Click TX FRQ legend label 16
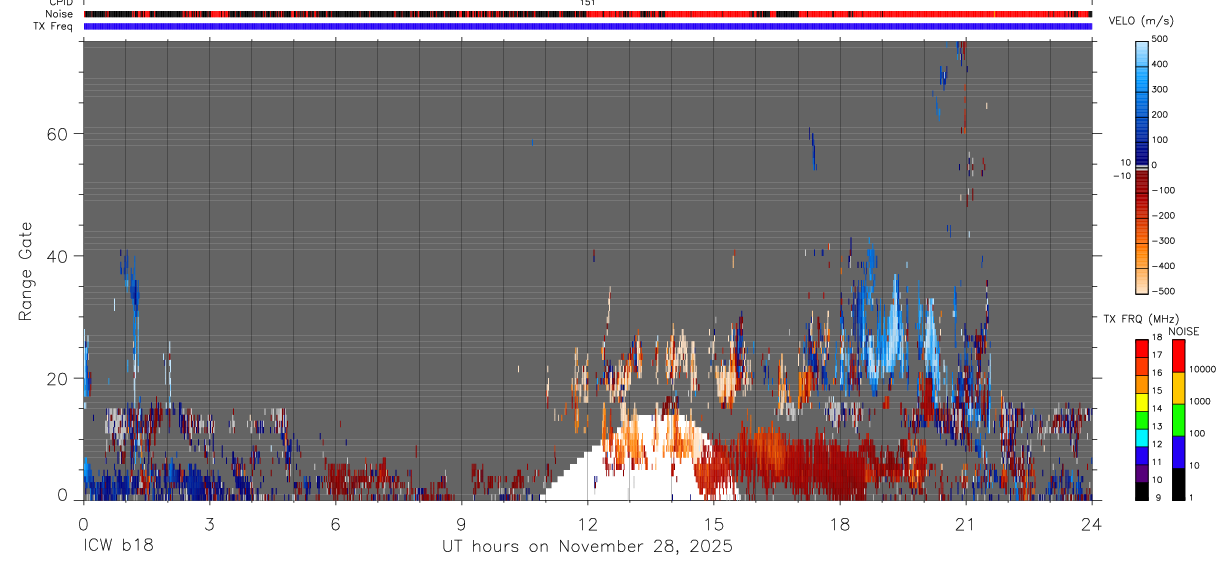Image resolution: width=1228 pixels, height=567 pixels. pos(1159,373)
